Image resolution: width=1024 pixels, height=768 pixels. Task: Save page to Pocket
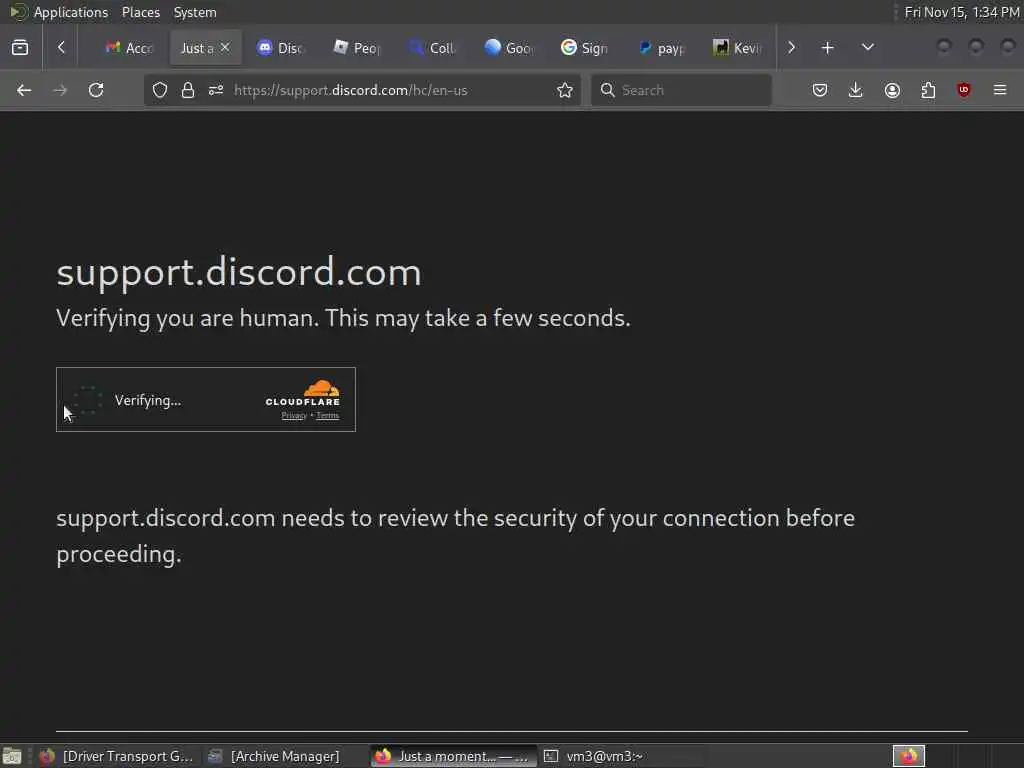pos(820,90)
